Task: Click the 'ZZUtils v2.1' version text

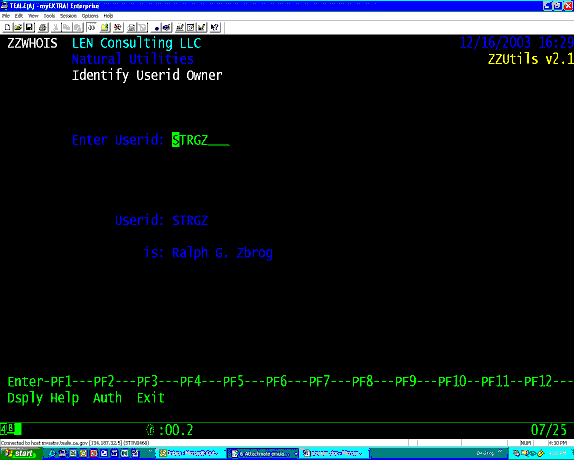Action: (x=531, y=59)
